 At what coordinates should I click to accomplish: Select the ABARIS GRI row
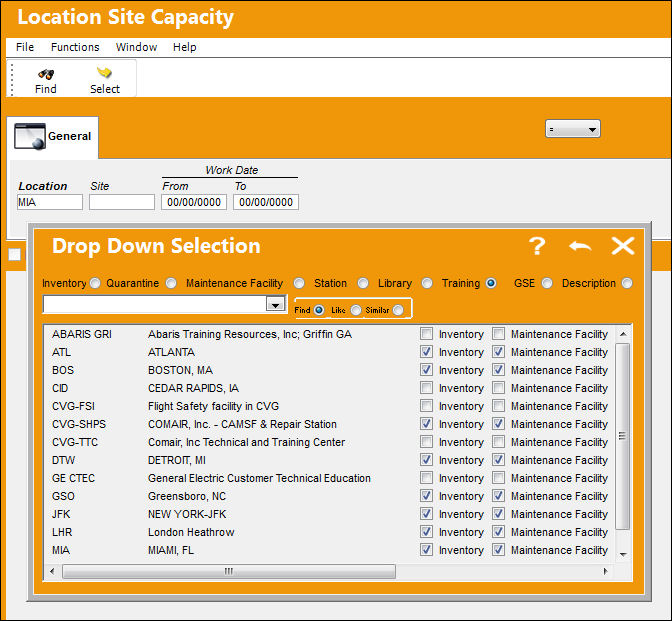329,334
